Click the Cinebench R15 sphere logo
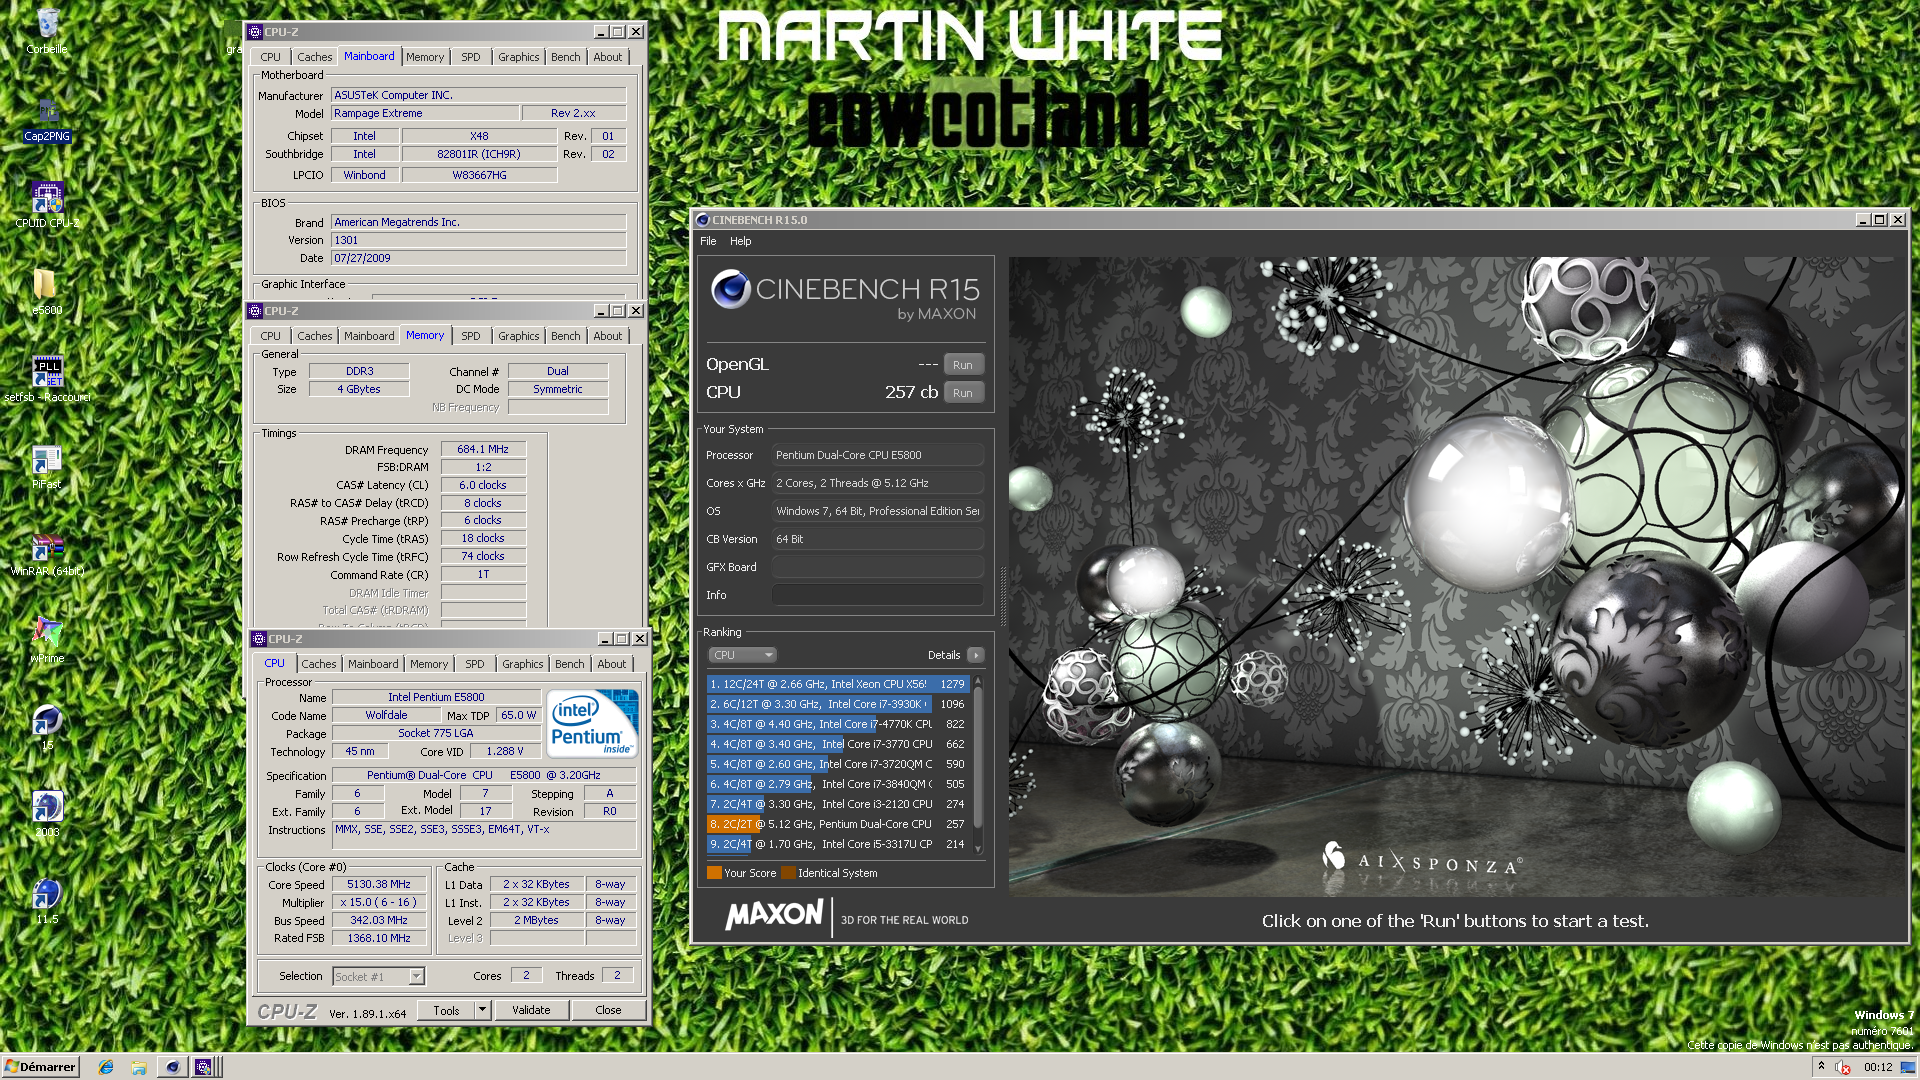The height and width of the screenshot is (1080, 1920). pos(731,289)
